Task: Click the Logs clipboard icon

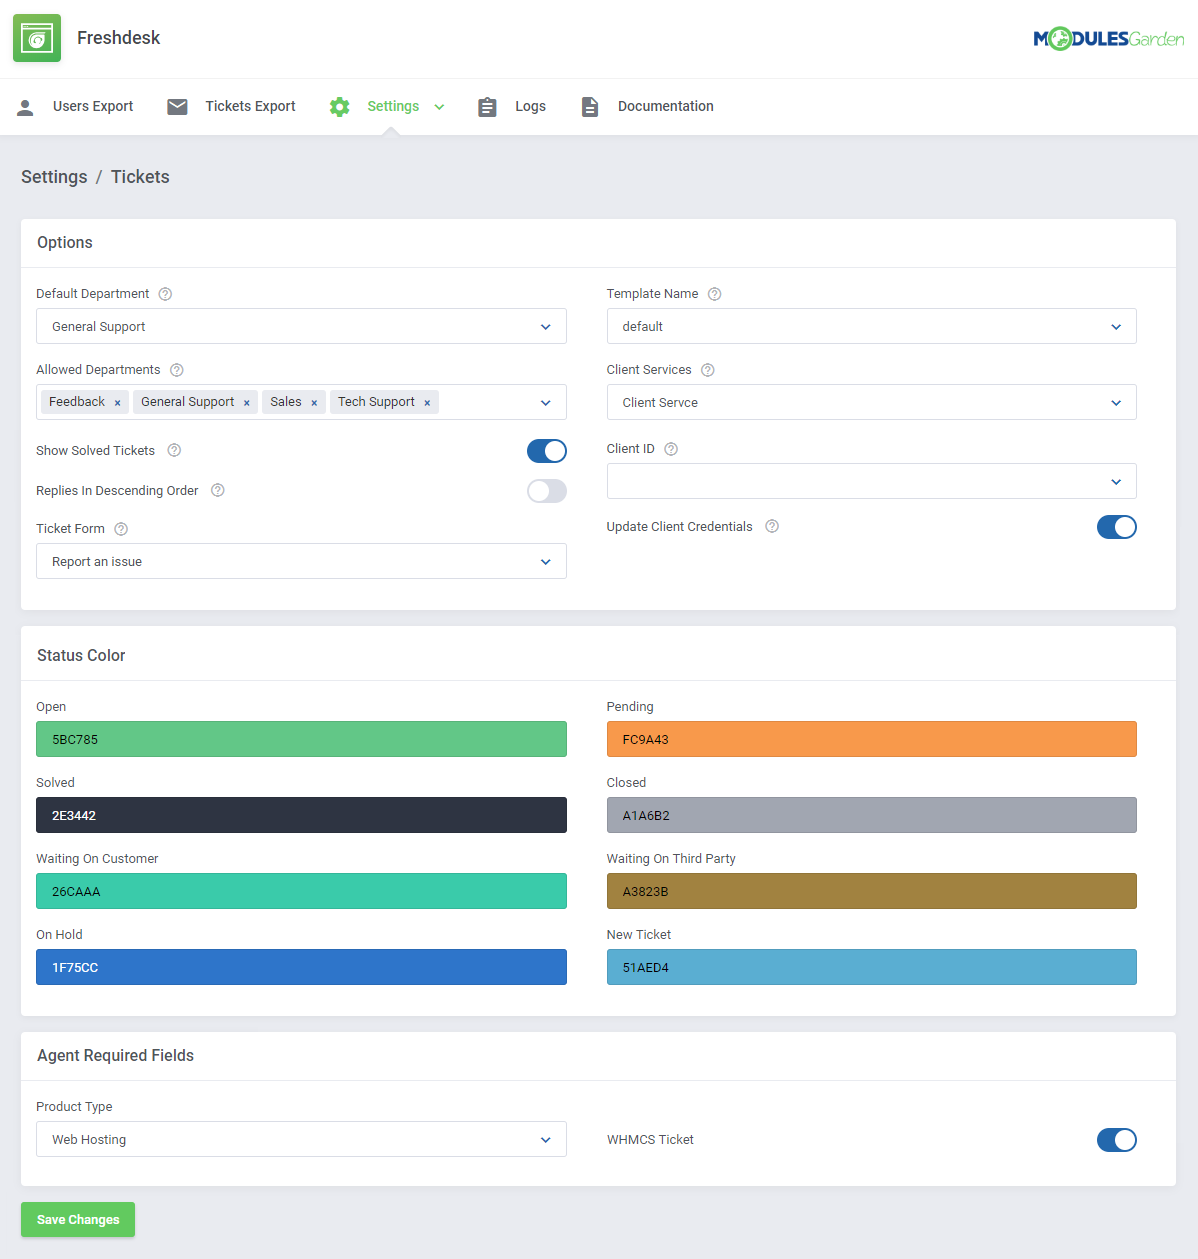Action: coord(487,106)
